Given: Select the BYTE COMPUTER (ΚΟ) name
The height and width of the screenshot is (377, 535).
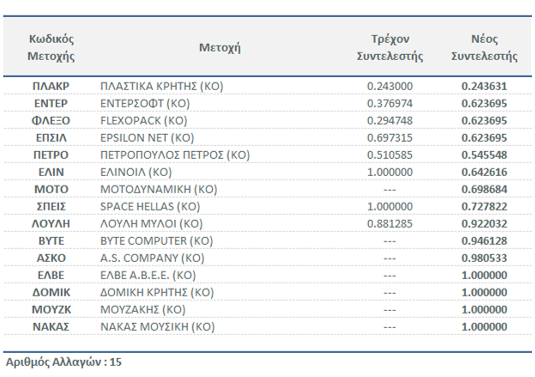Looking at the screenshot, I should pyautogui.click(x=157, y=241).
